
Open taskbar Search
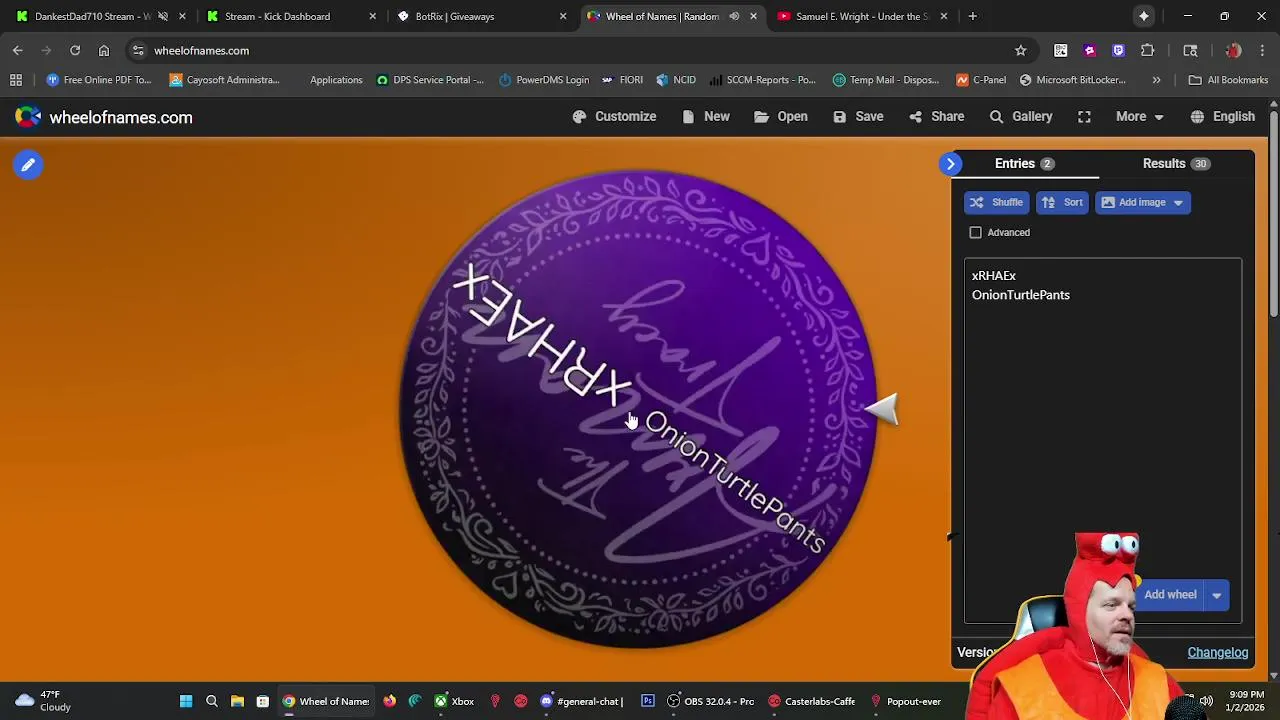pyautogui.click(x=211, y=701)
